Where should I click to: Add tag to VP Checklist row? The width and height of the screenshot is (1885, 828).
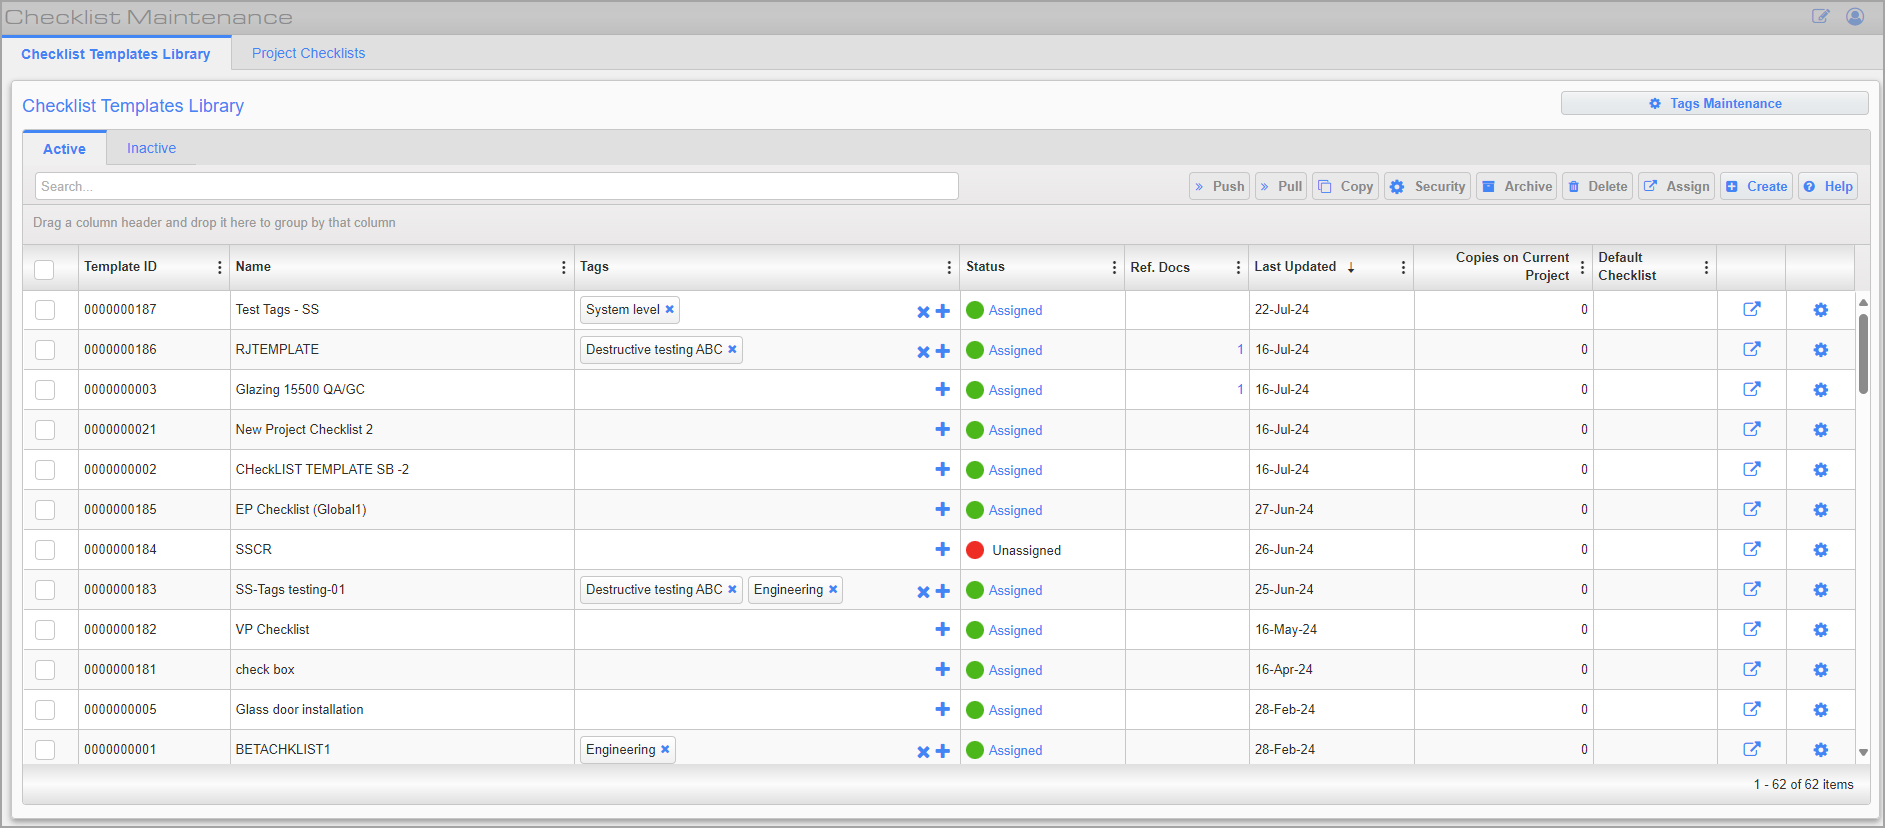pos(942,629)
